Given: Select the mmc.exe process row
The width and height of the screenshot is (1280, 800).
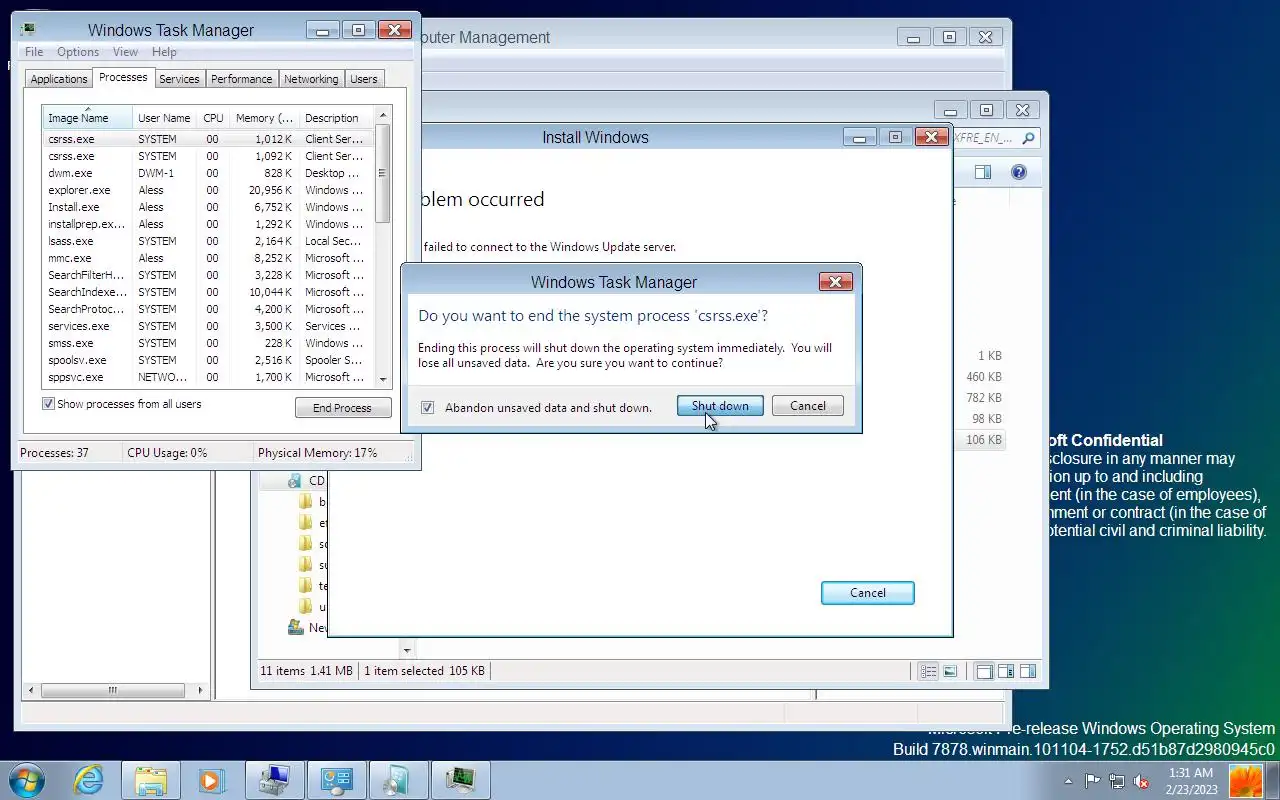Looking at the screenshot, I should click(x=208, y=258).
